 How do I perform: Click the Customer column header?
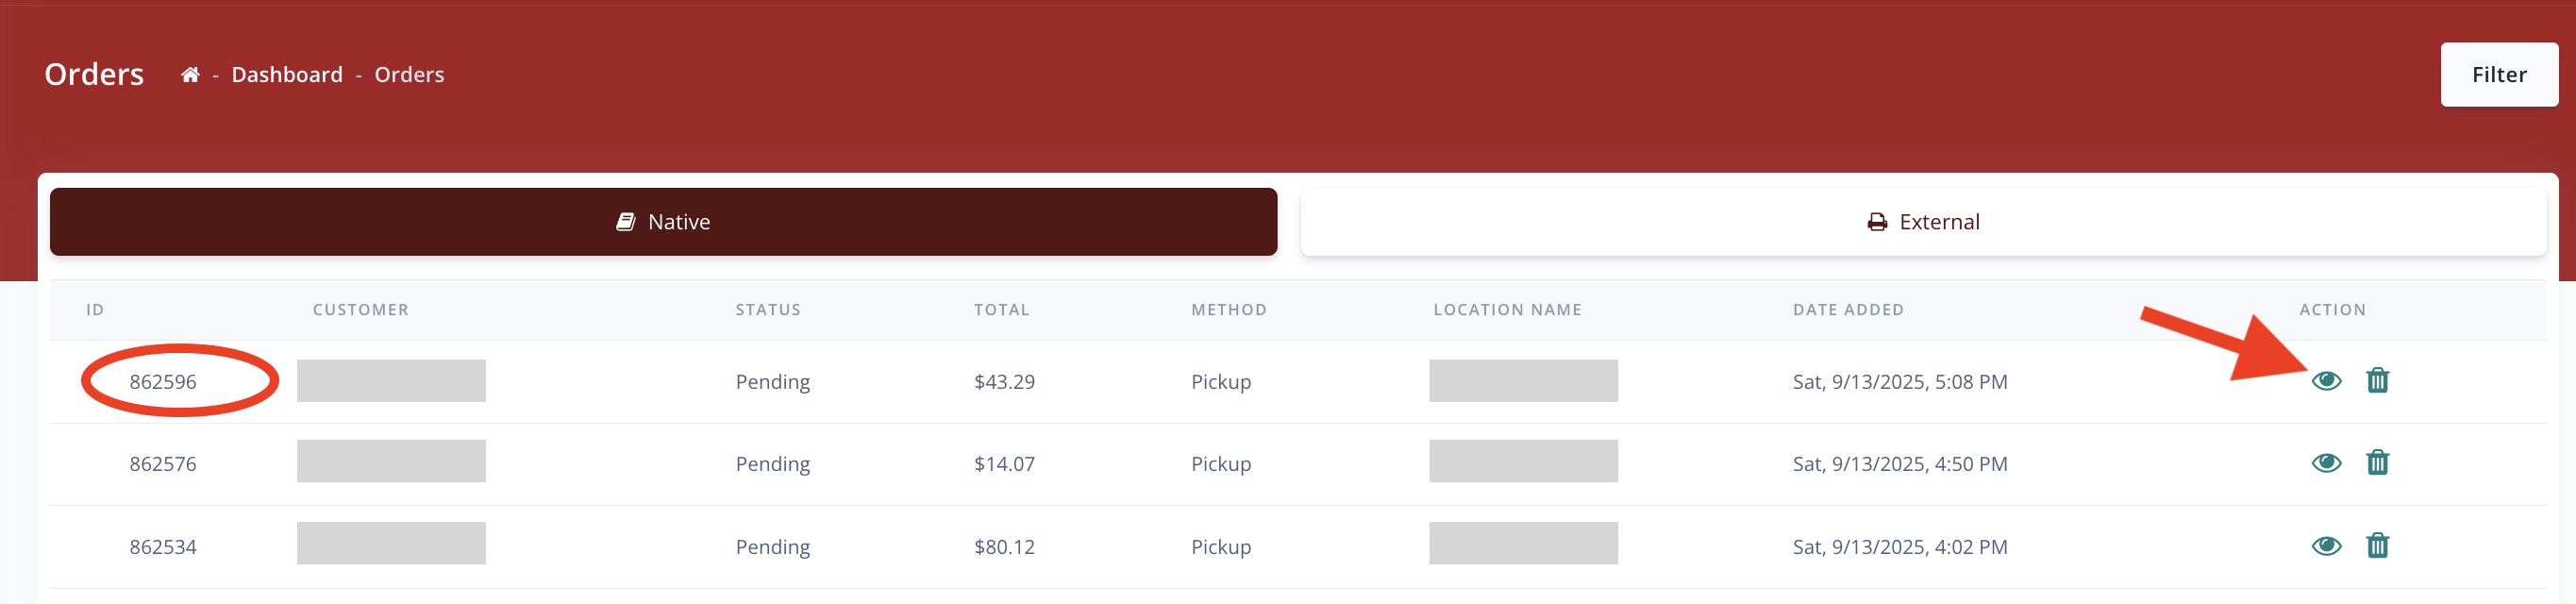(360, 310)
